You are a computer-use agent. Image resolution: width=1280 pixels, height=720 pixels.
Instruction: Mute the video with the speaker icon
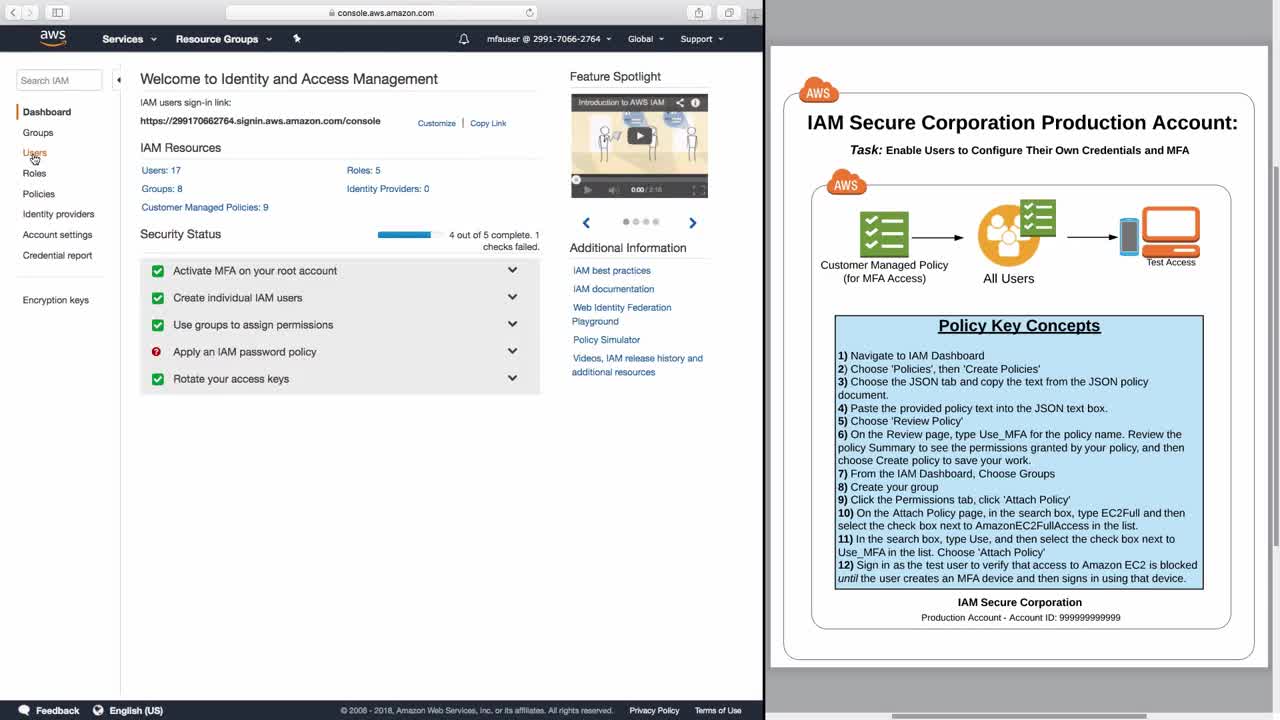tap(613, 190)
